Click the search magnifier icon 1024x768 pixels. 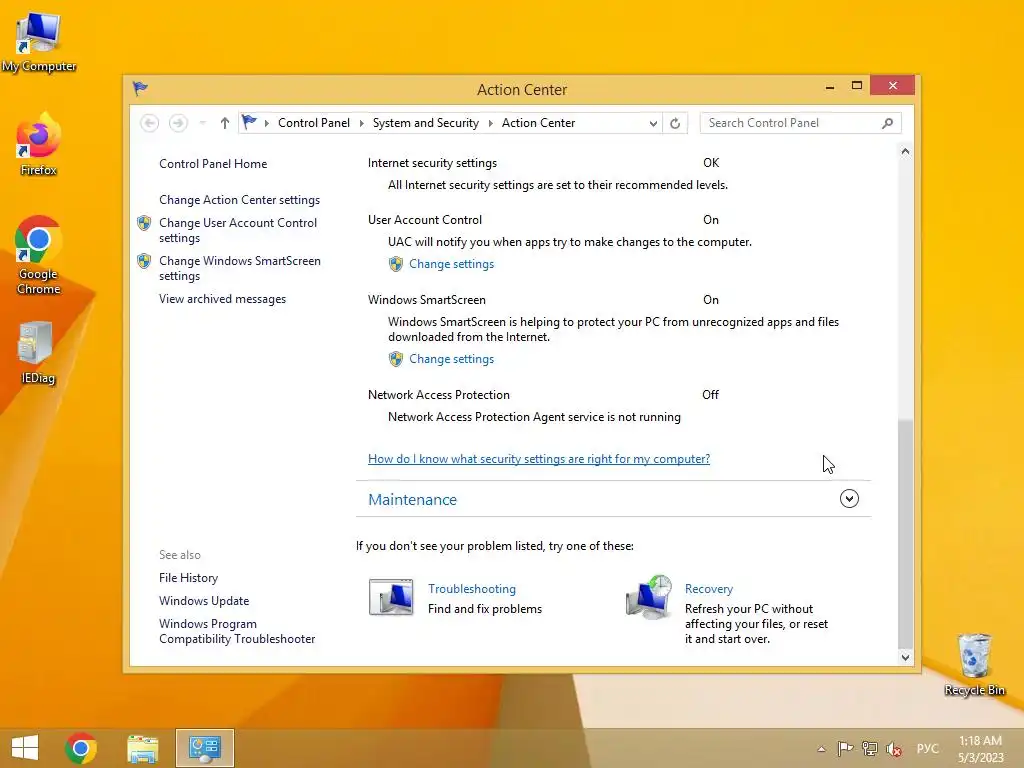[887, 123]
